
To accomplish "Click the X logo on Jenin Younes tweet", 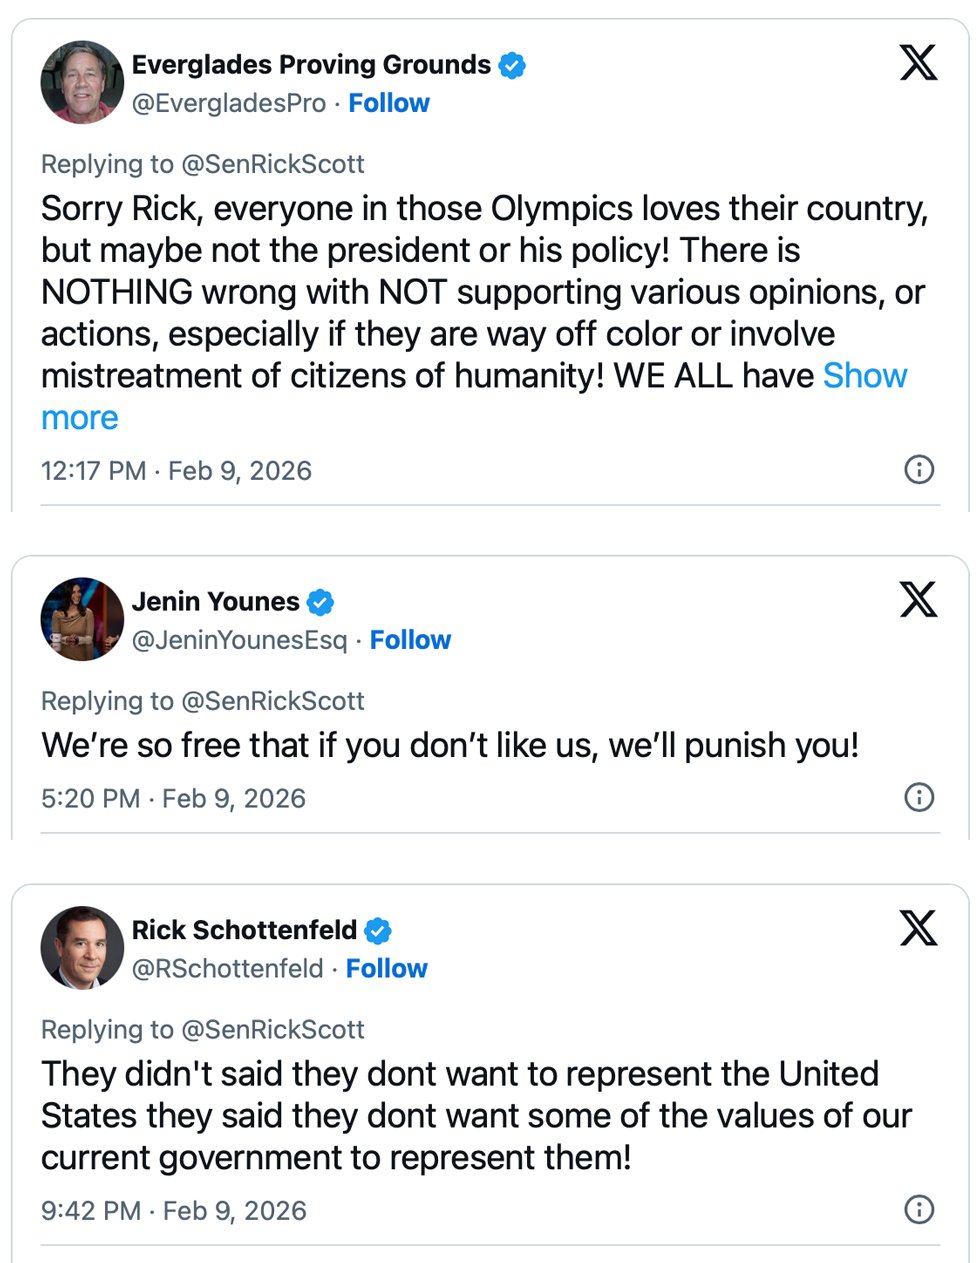I will point(918,600).
